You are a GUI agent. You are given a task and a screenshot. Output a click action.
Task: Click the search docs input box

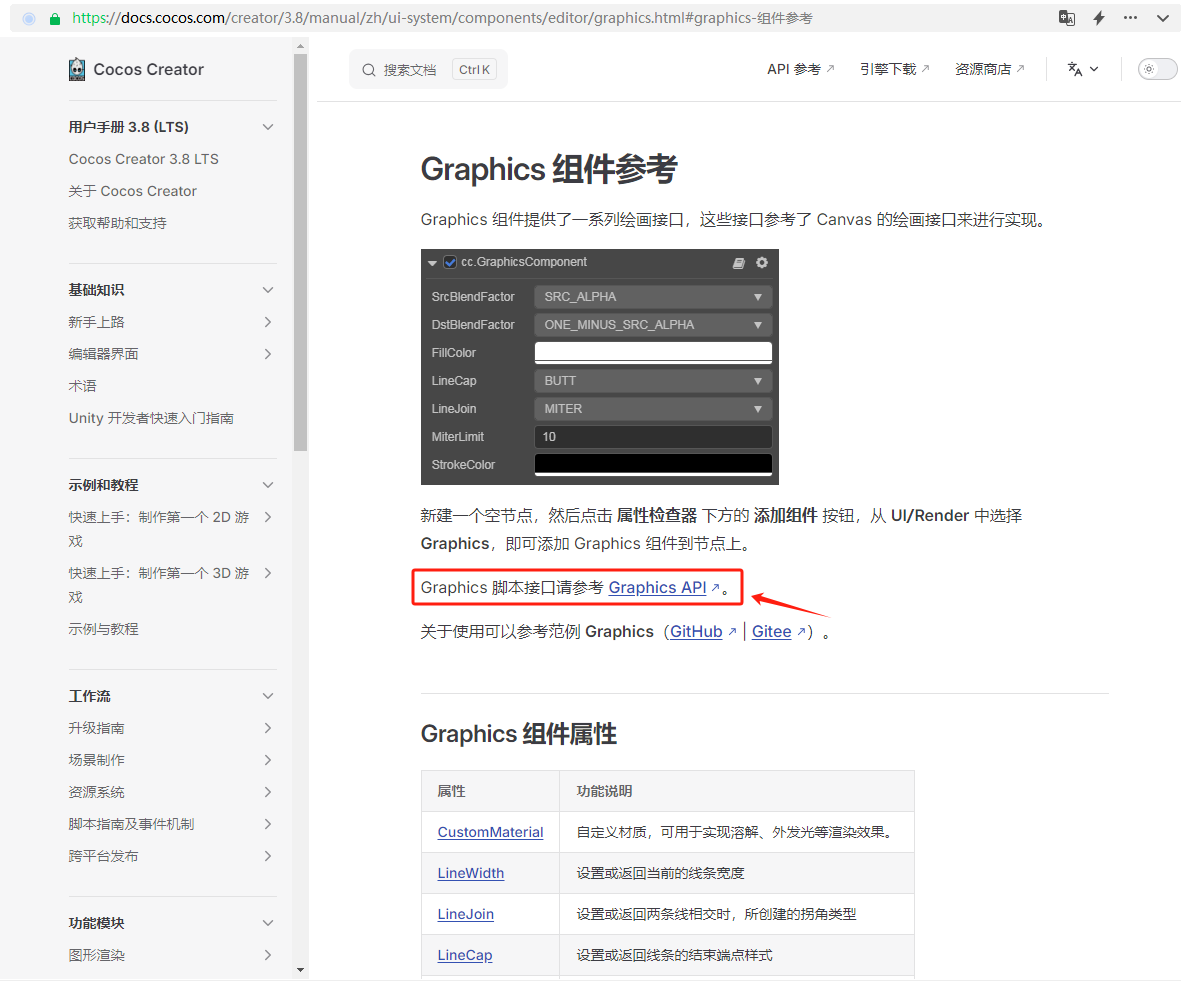tap(428, 70)
